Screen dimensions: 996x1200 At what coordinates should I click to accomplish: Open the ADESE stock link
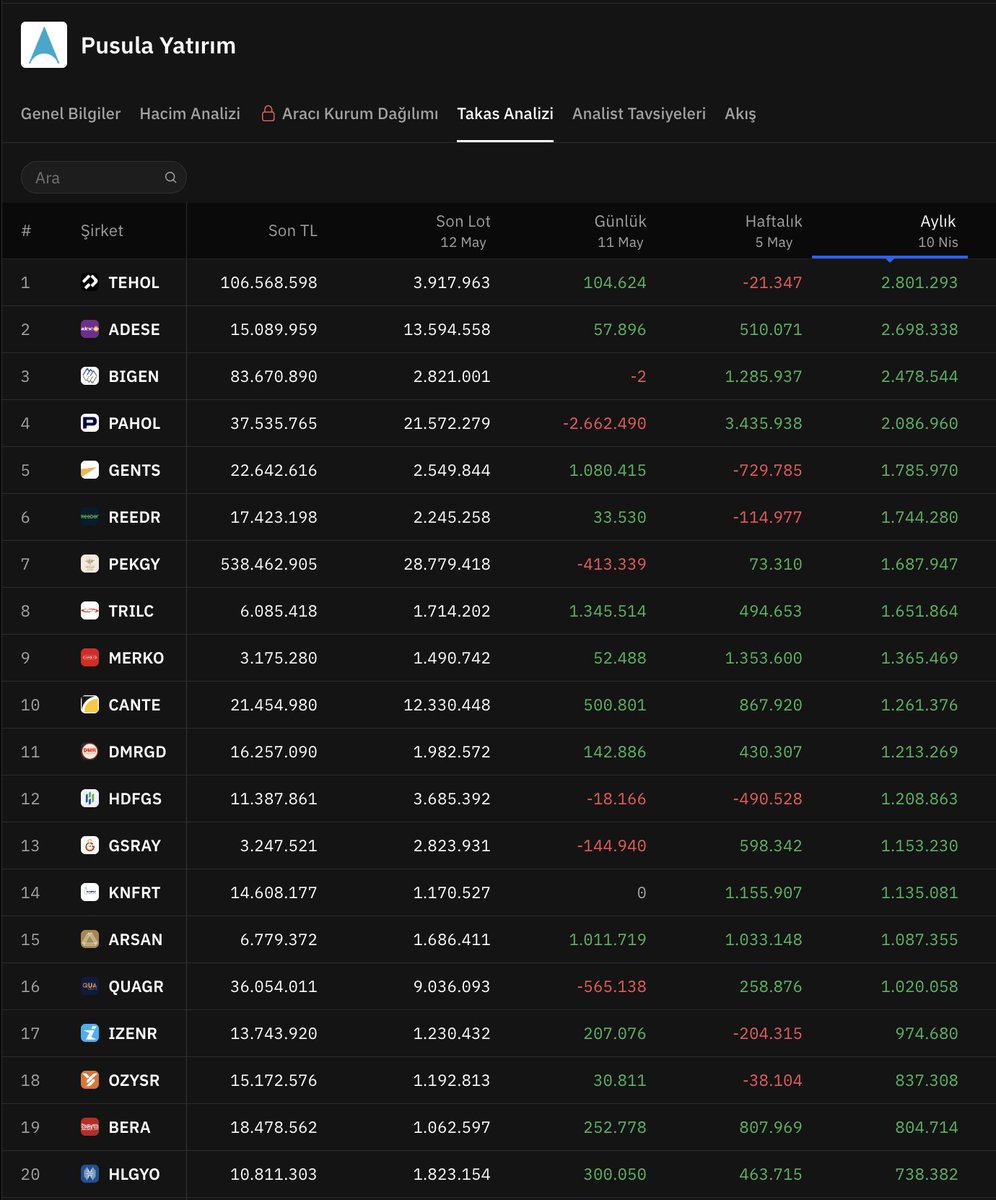point(134,330)
